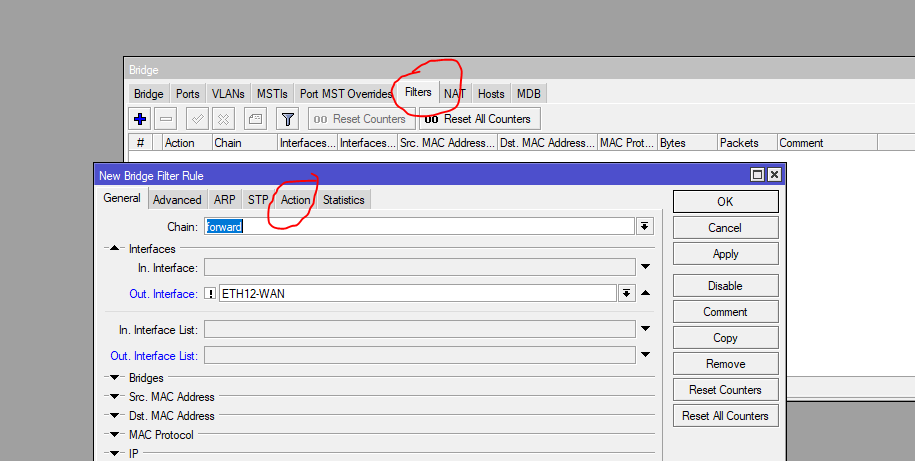This screenshot has height=461, width=915.
Task: Open the Statistics tab
Action: (344, 200)
